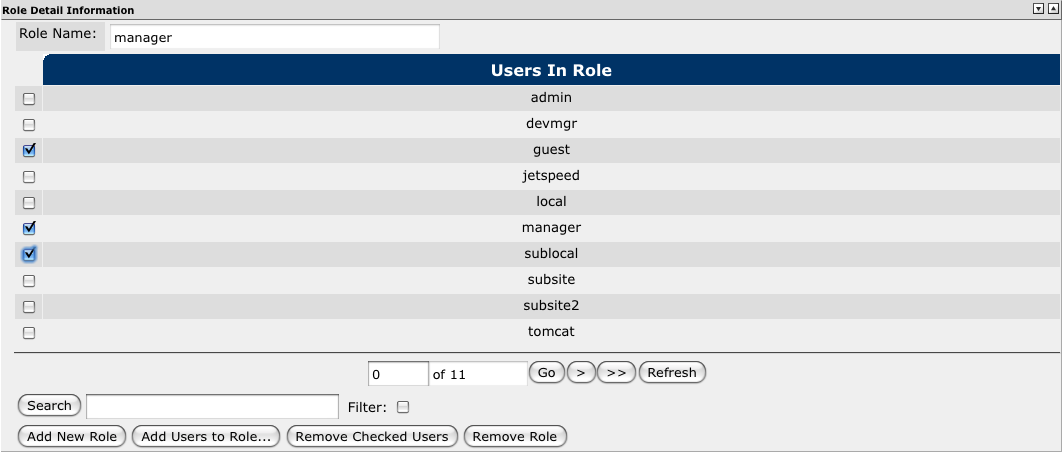Enable the tomcat user checkbox

tap(29, 333)
